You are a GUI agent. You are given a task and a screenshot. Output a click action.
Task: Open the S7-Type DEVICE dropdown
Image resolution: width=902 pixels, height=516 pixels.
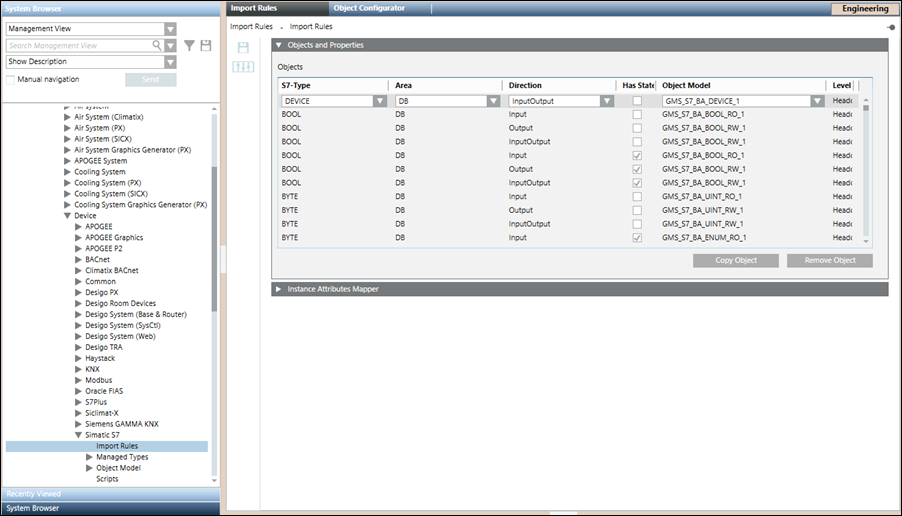(379, 101)
